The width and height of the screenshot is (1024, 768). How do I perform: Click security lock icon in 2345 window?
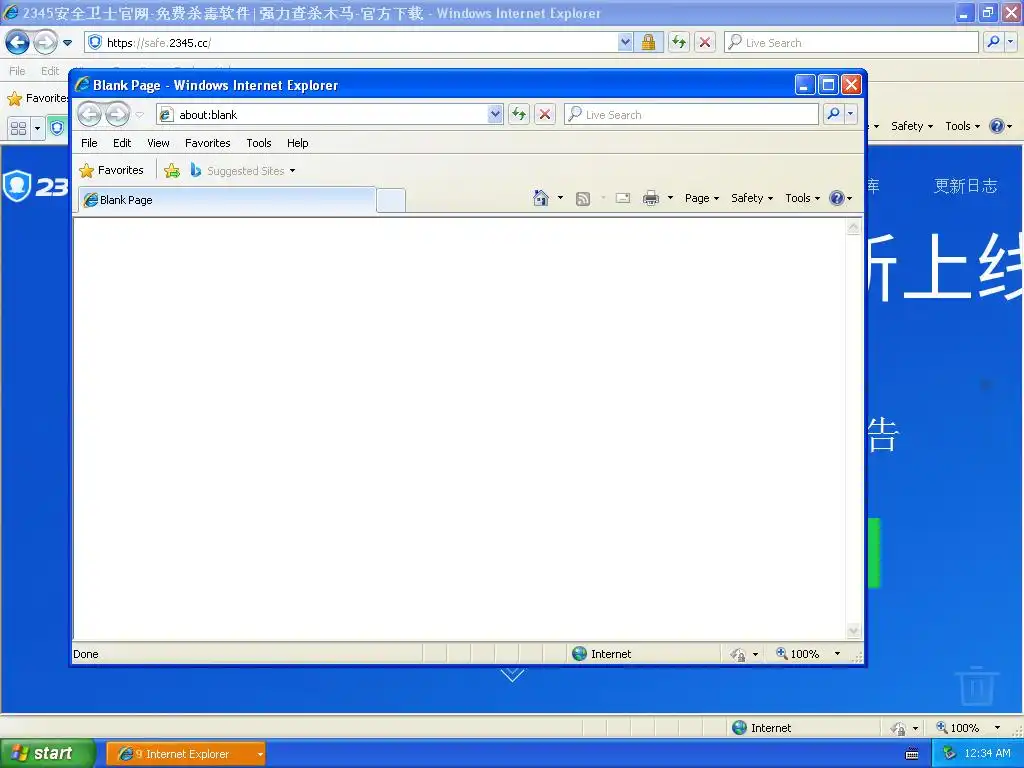(x=648, y=43)
